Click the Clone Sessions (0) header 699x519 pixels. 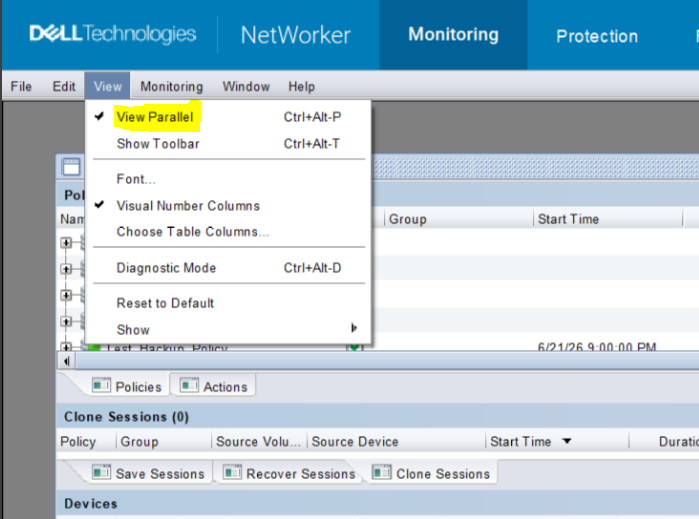pyautogui.click(x=126, y=417)
